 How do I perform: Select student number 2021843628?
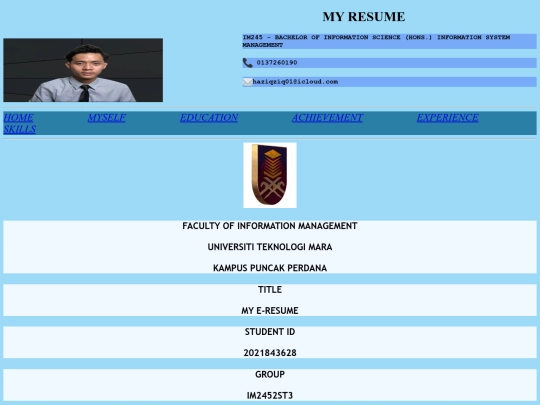(x=270, y=353)
